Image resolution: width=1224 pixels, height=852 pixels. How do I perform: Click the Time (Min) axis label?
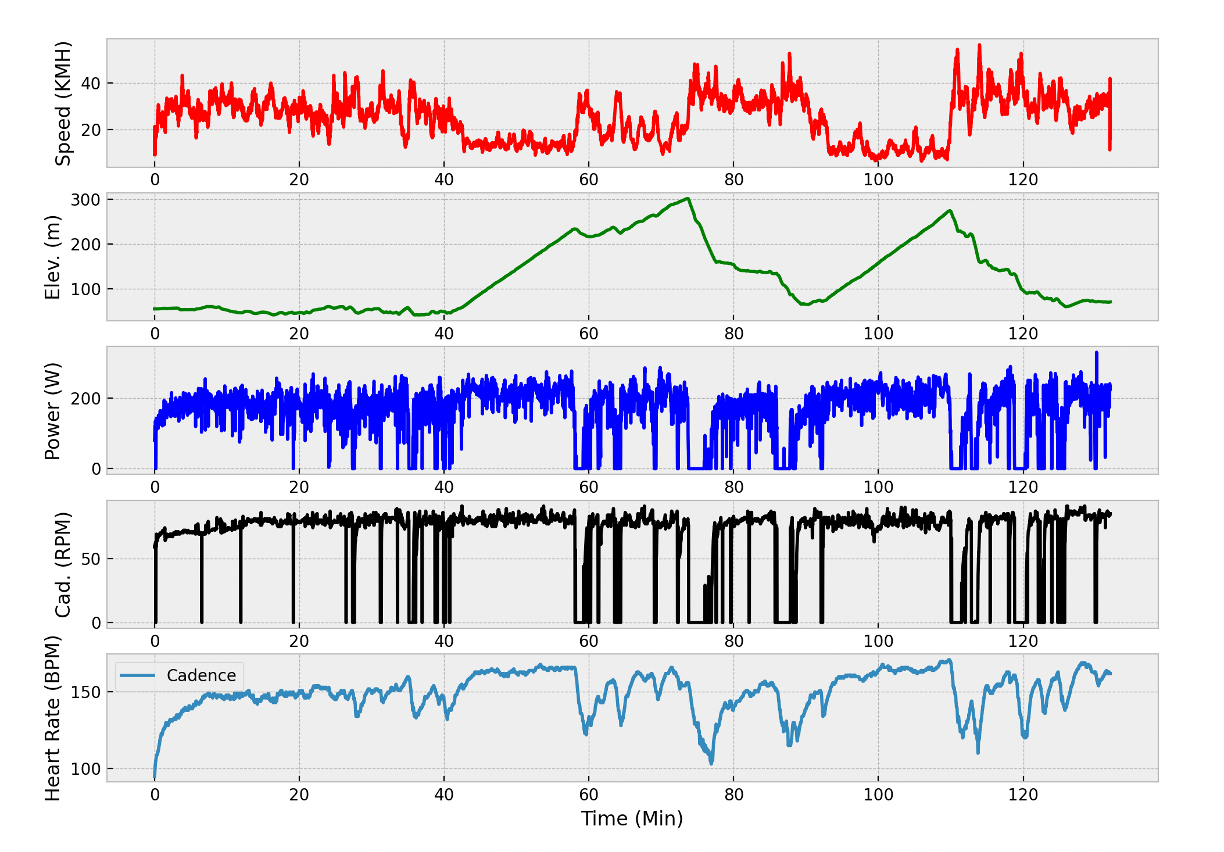tap(634, 818)
